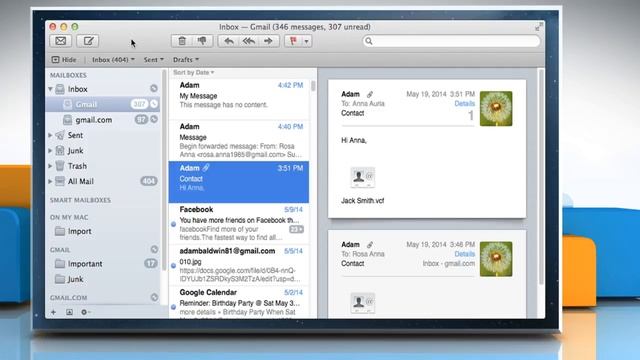Reply all to the selected message
640x360 pixels.
click(249, 41)
